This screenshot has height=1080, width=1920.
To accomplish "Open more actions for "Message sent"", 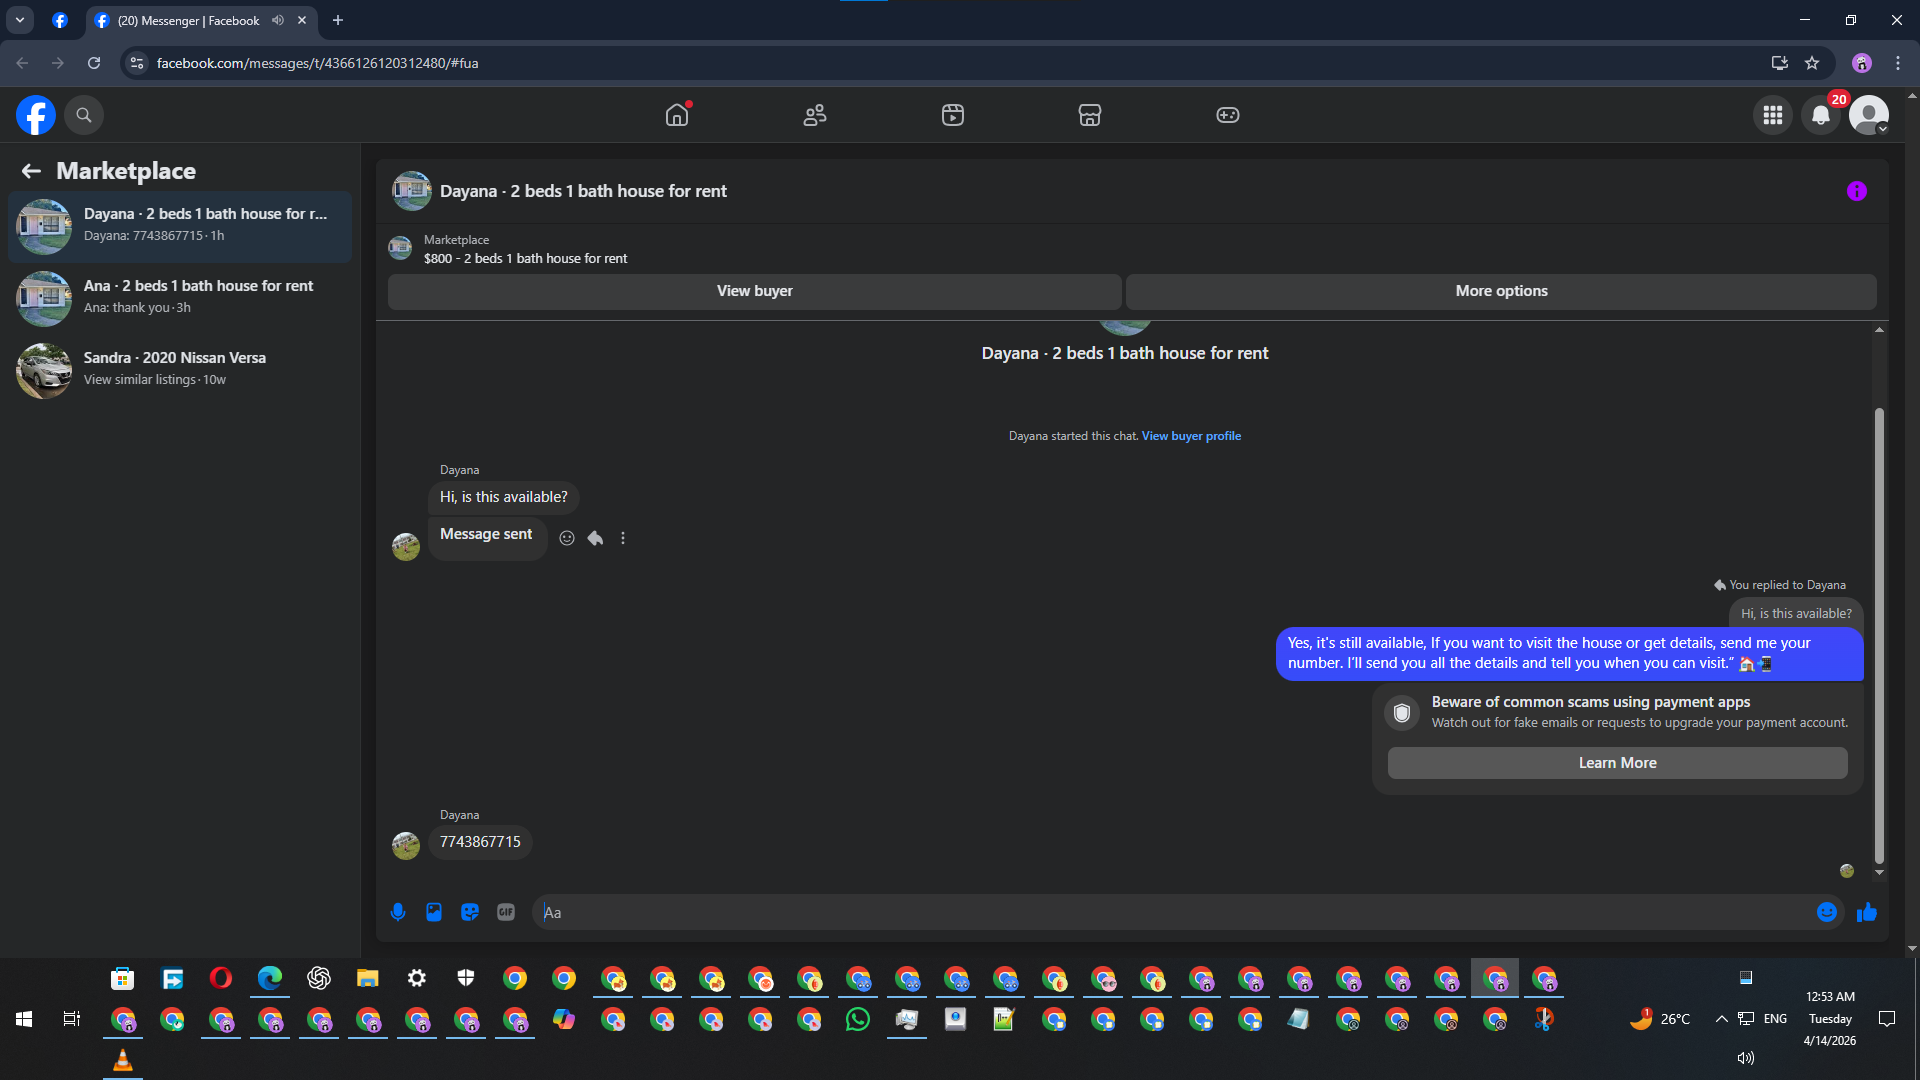I will (x=623, y=538).
